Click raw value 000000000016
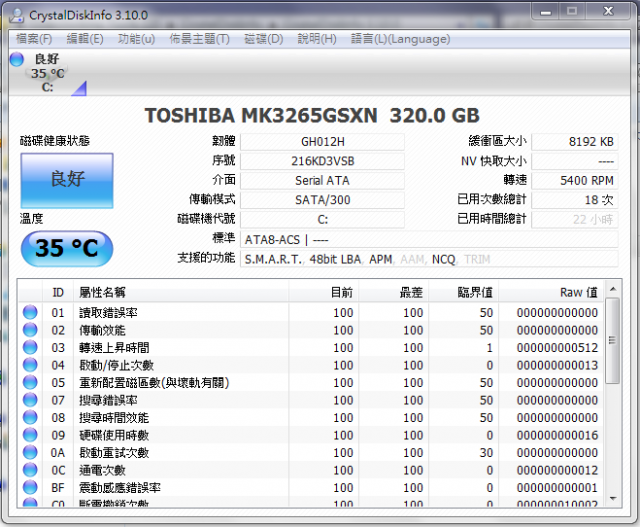The image size is (640, 527). (557, 436)
